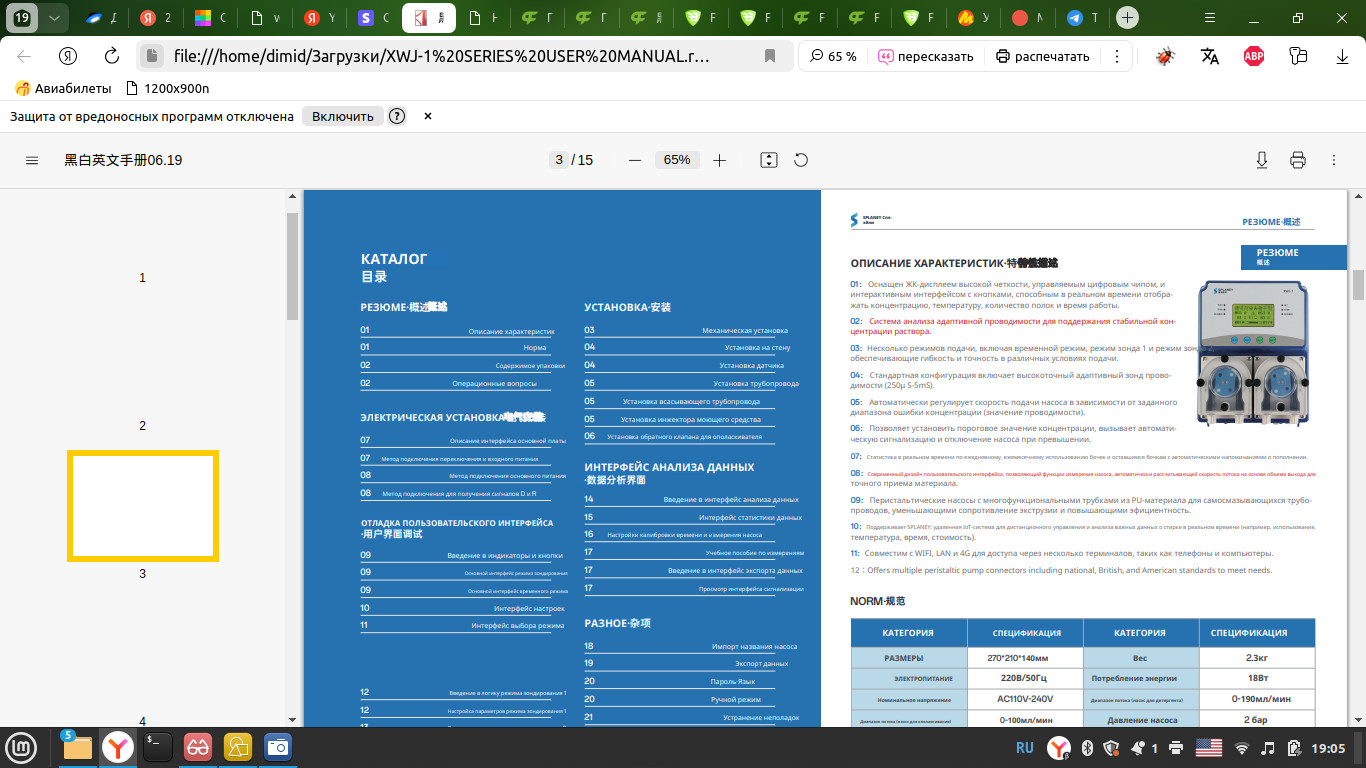Zoom in the PDF with the plus button

click(x=720, y=160)
